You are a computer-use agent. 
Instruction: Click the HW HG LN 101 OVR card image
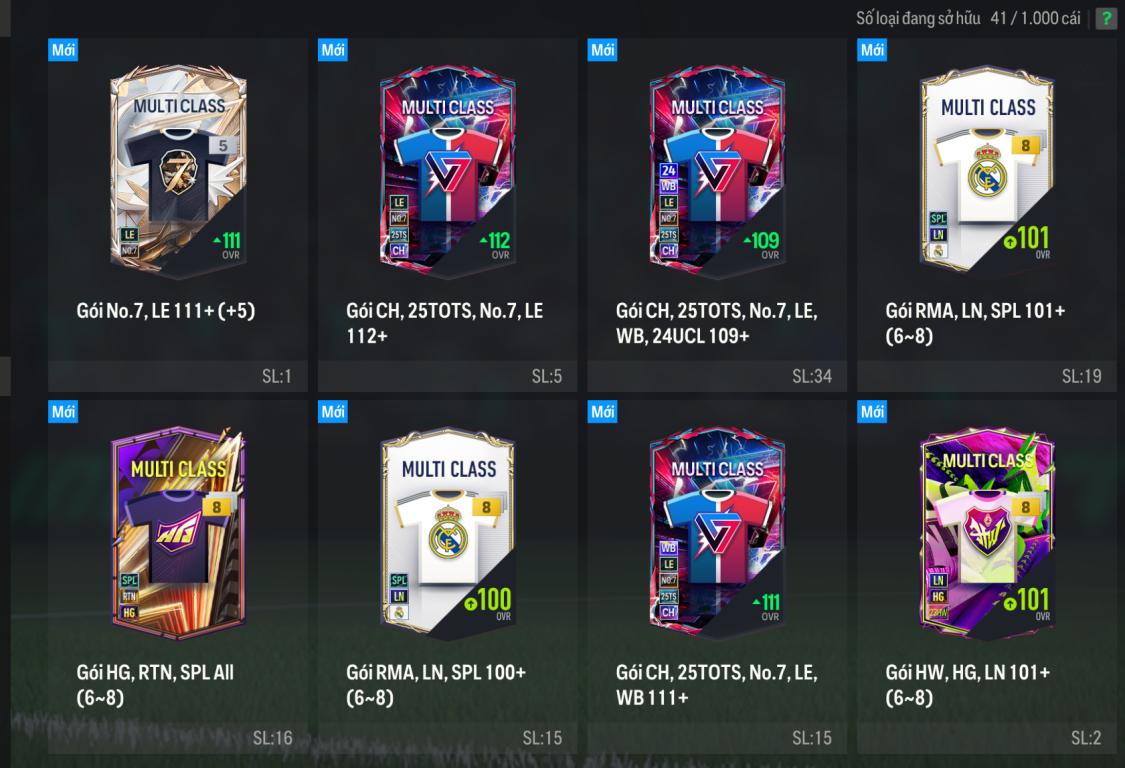coord(987,534)
